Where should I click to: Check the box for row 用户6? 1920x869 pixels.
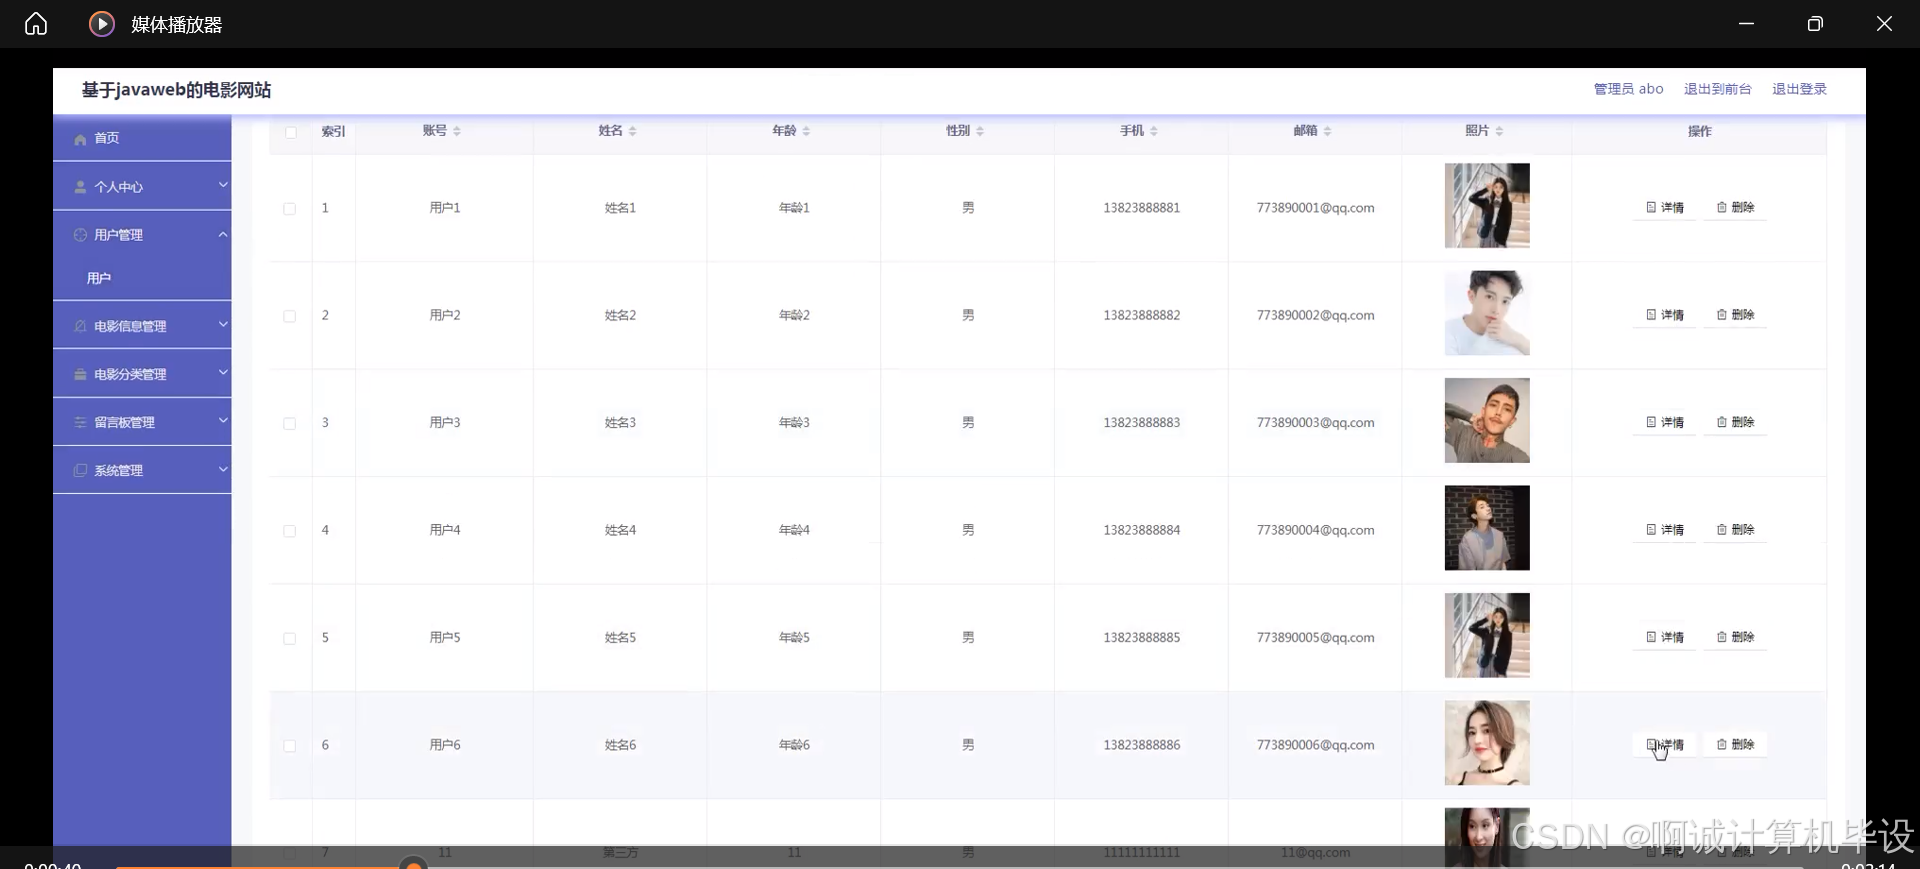click(x=290, y=746)
